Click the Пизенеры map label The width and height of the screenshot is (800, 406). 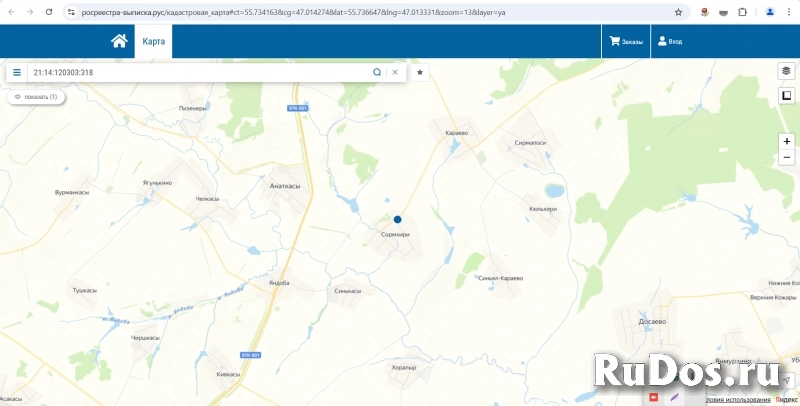(x=193, y=109)
